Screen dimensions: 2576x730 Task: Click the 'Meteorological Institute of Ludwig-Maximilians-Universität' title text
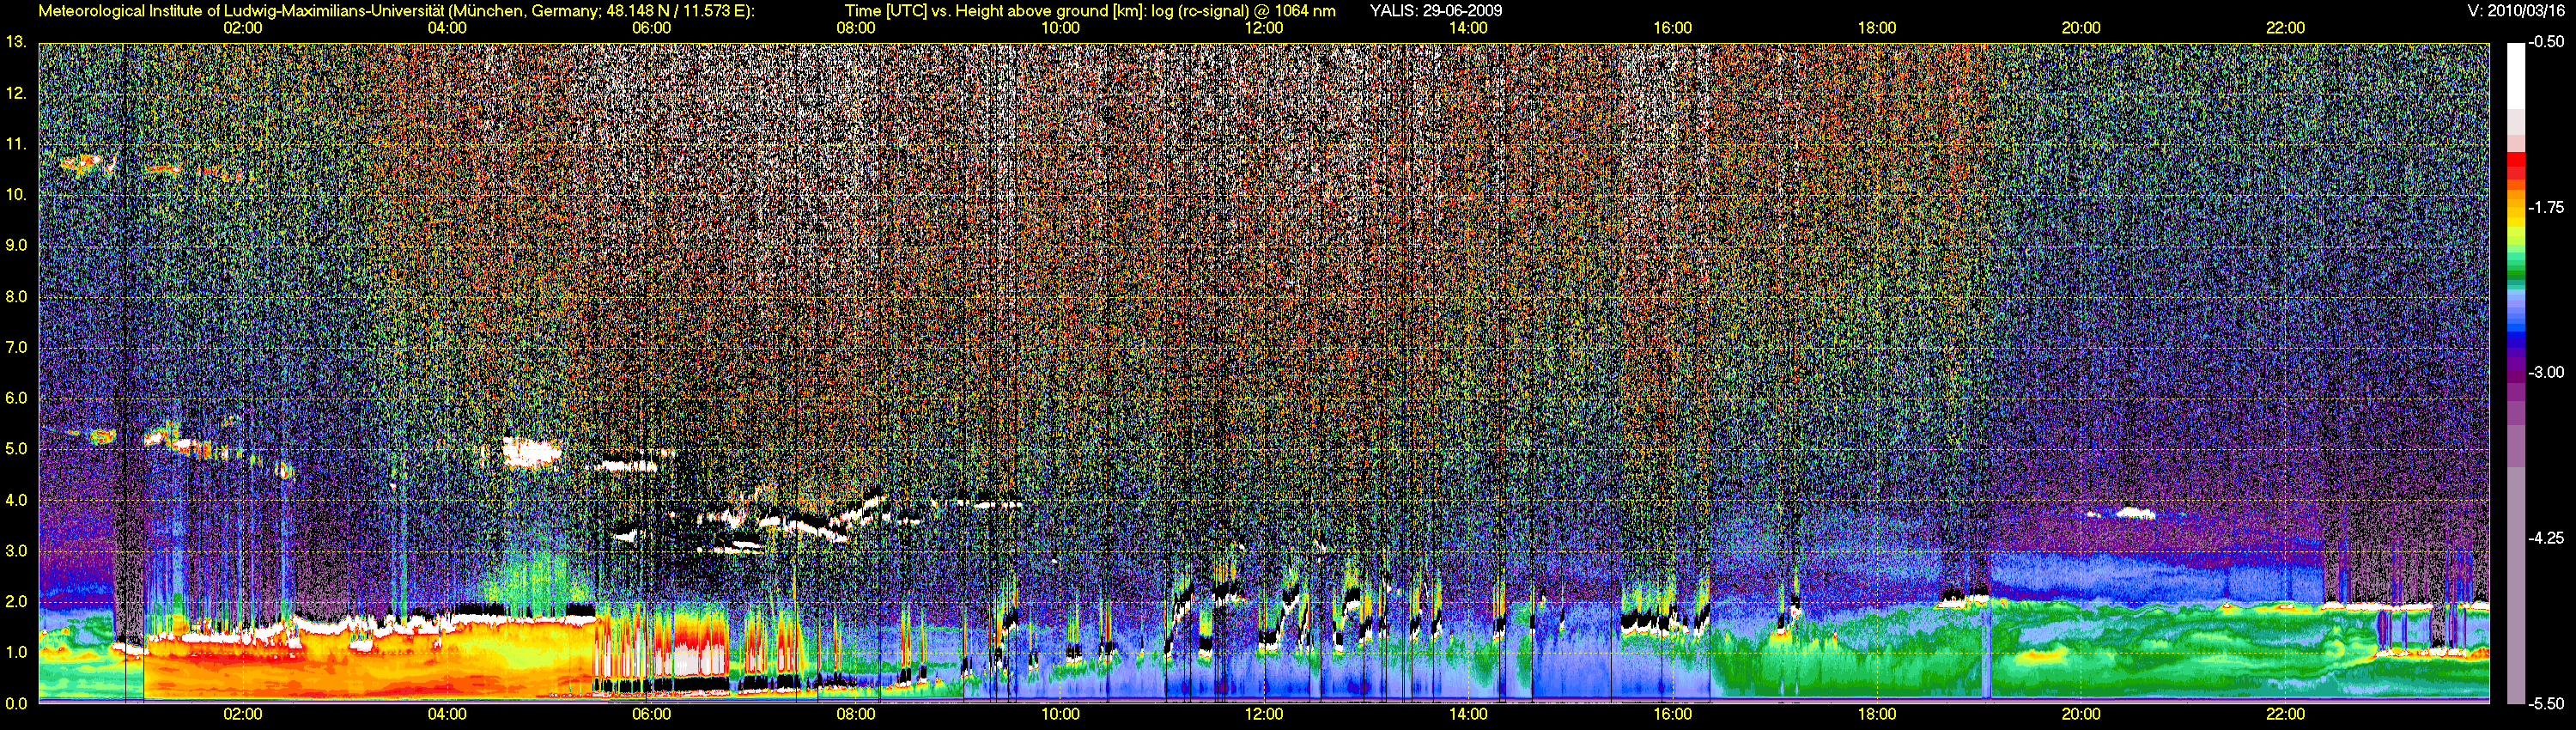pyautogui.click(x=241, y=11)
